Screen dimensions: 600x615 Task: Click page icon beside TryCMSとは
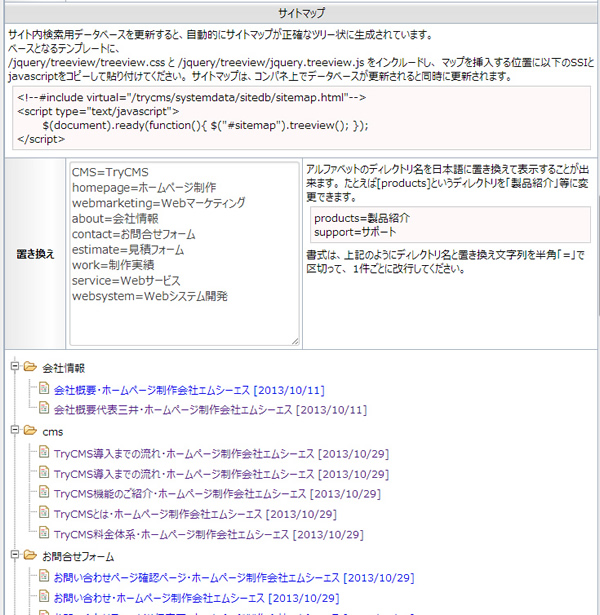tap(44, 512)
